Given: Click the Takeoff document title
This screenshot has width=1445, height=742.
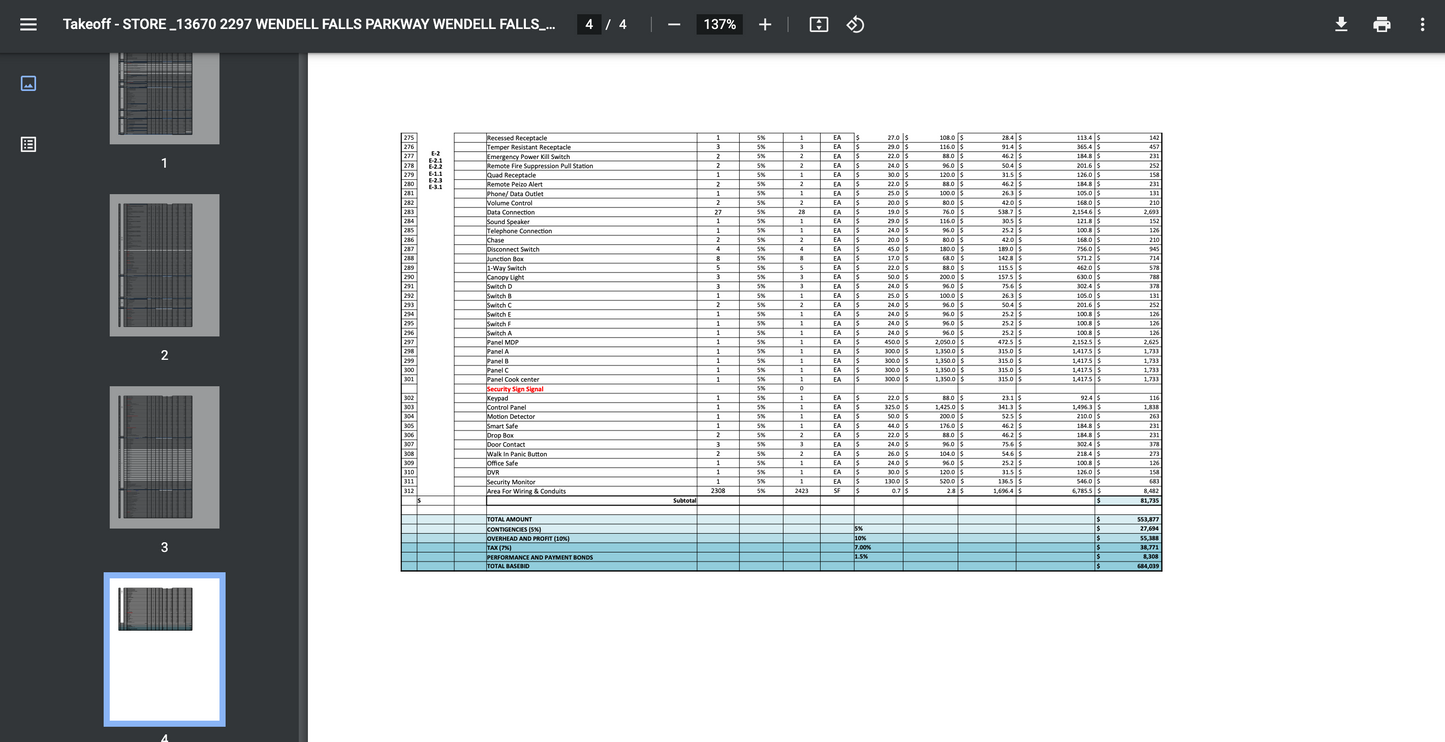Looking at the screenshot, I should pos(309,24).
